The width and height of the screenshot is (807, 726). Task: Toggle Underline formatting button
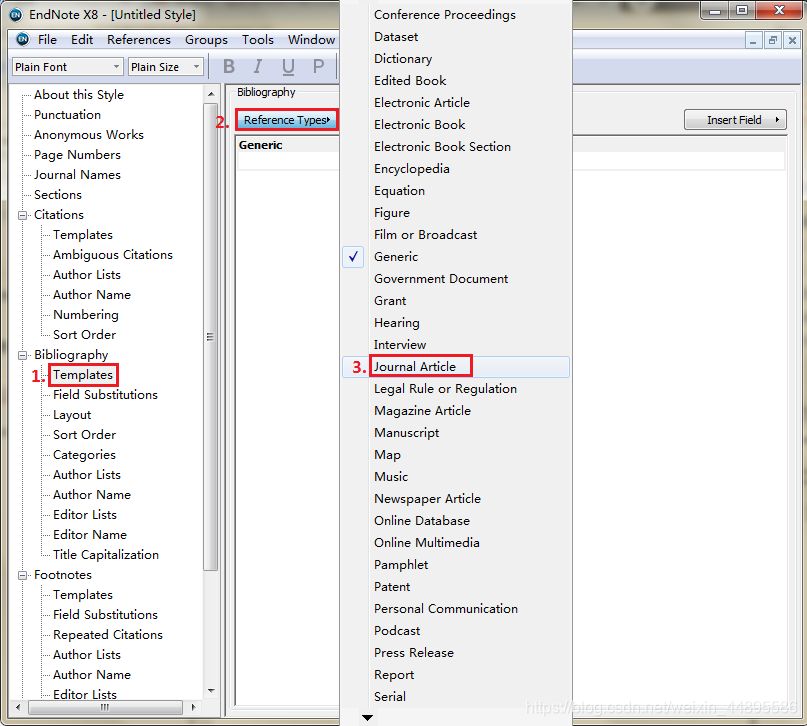tap(288, 66)
